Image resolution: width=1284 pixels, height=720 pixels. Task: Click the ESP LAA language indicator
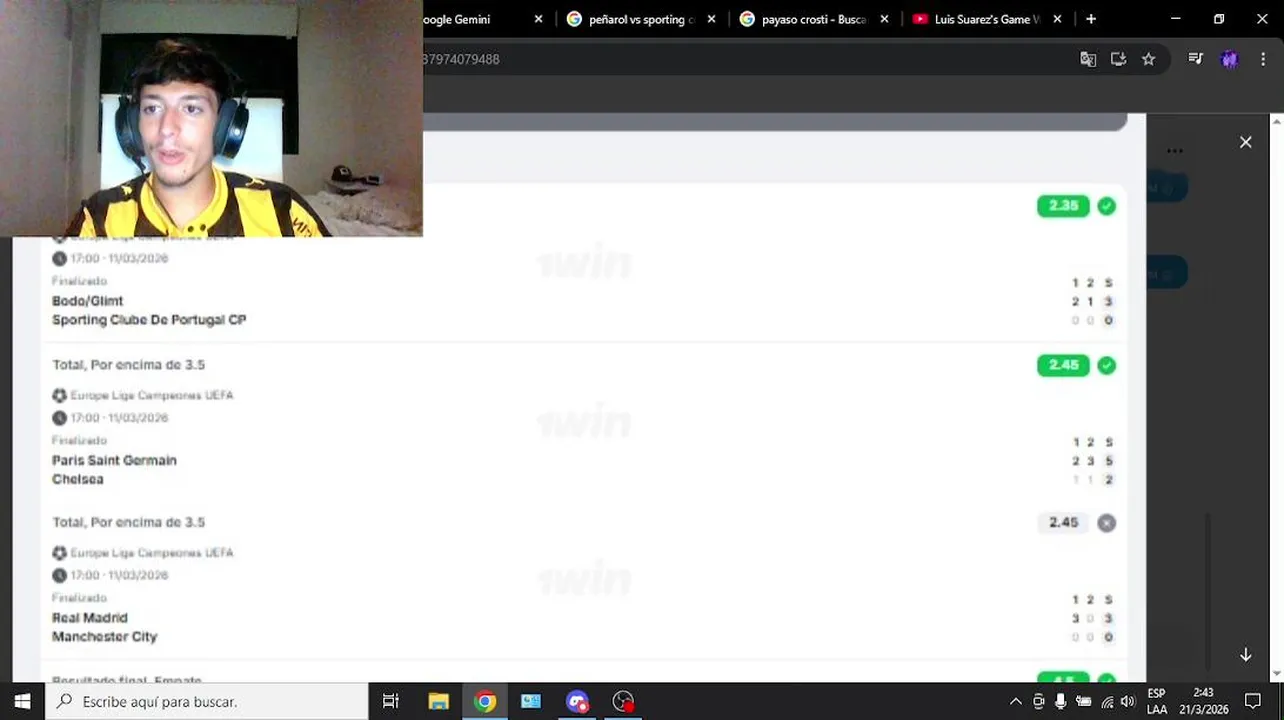pyautogui.click(x=1156, y=701)
